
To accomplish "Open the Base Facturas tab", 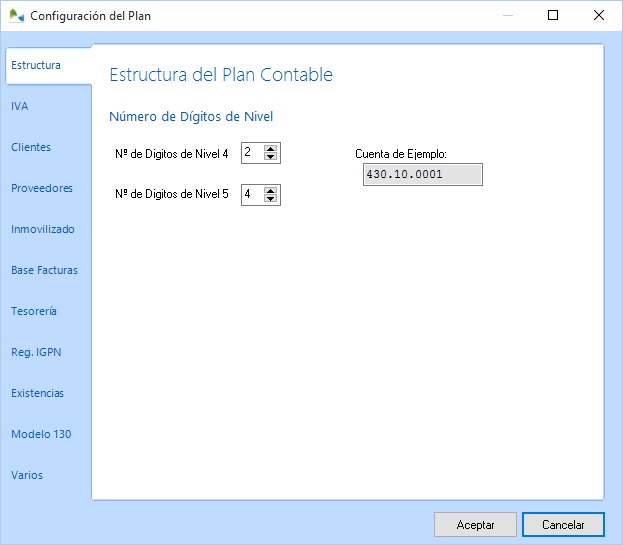I will pyautogui.click(x=44, y=270).
